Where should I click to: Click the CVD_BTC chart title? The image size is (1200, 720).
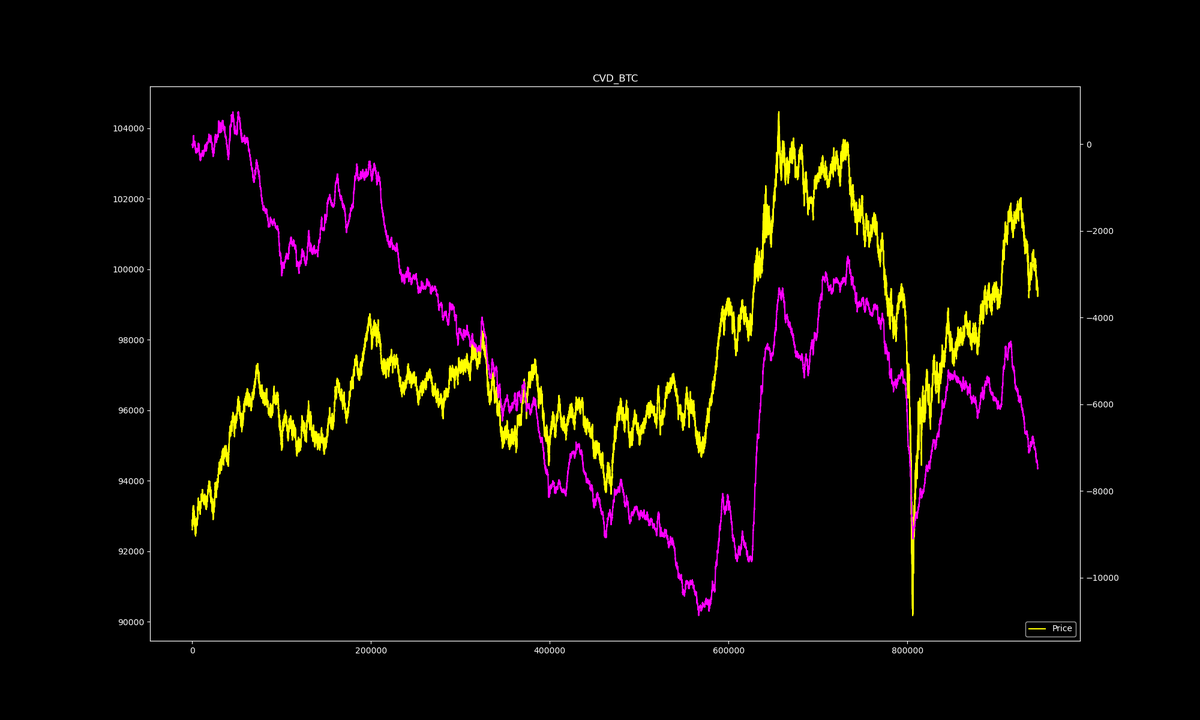tap(615, 78)
